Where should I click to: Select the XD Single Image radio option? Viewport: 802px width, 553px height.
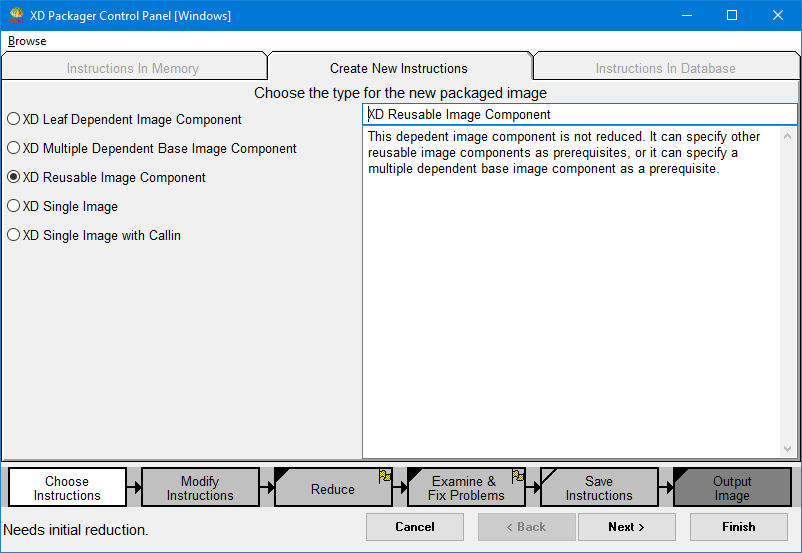tap(13, 206)
